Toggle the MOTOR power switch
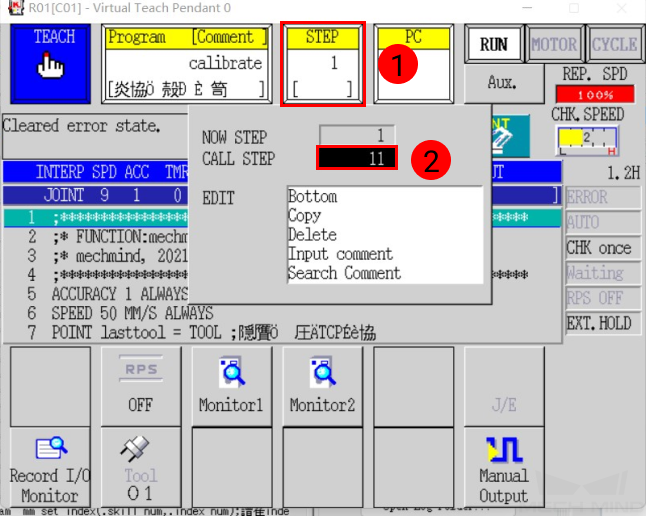Screen dimensions: 646x516 tap(554, 44)
